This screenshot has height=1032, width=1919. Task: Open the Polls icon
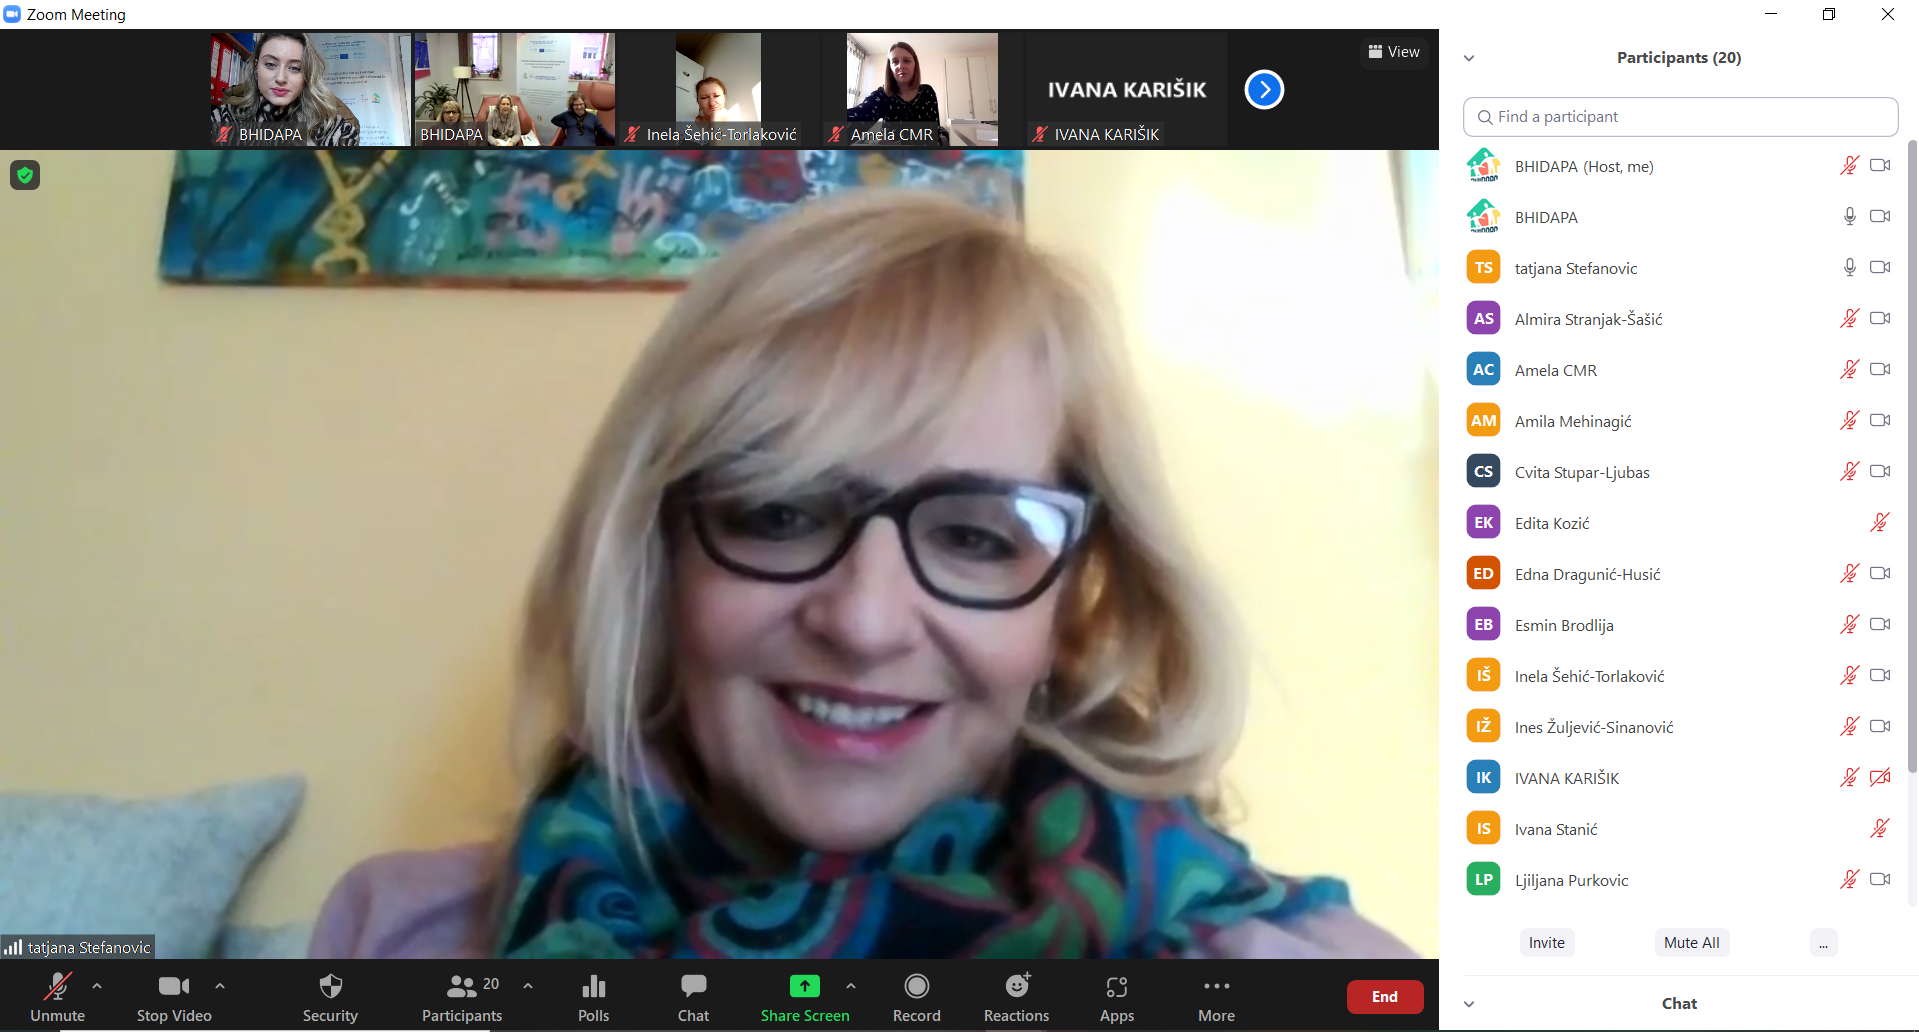[593, 987]
